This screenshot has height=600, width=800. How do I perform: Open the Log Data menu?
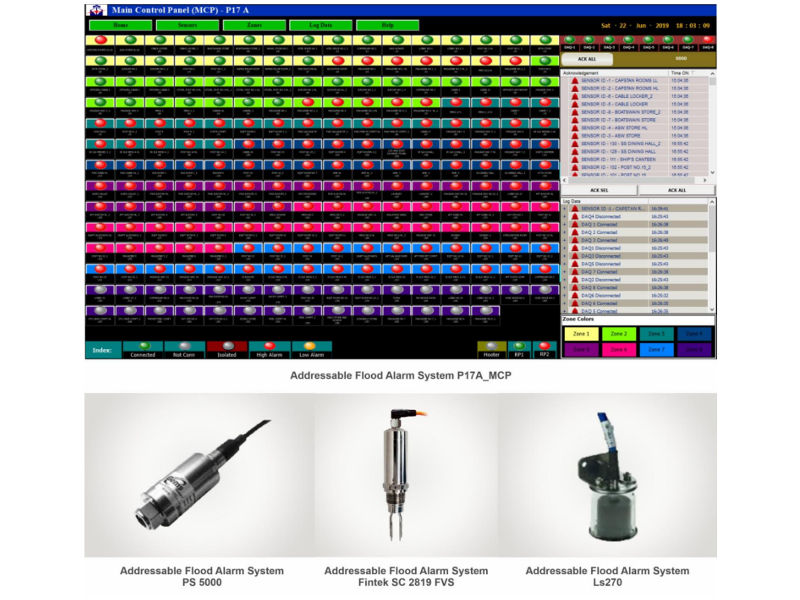[x=320, y=26]
